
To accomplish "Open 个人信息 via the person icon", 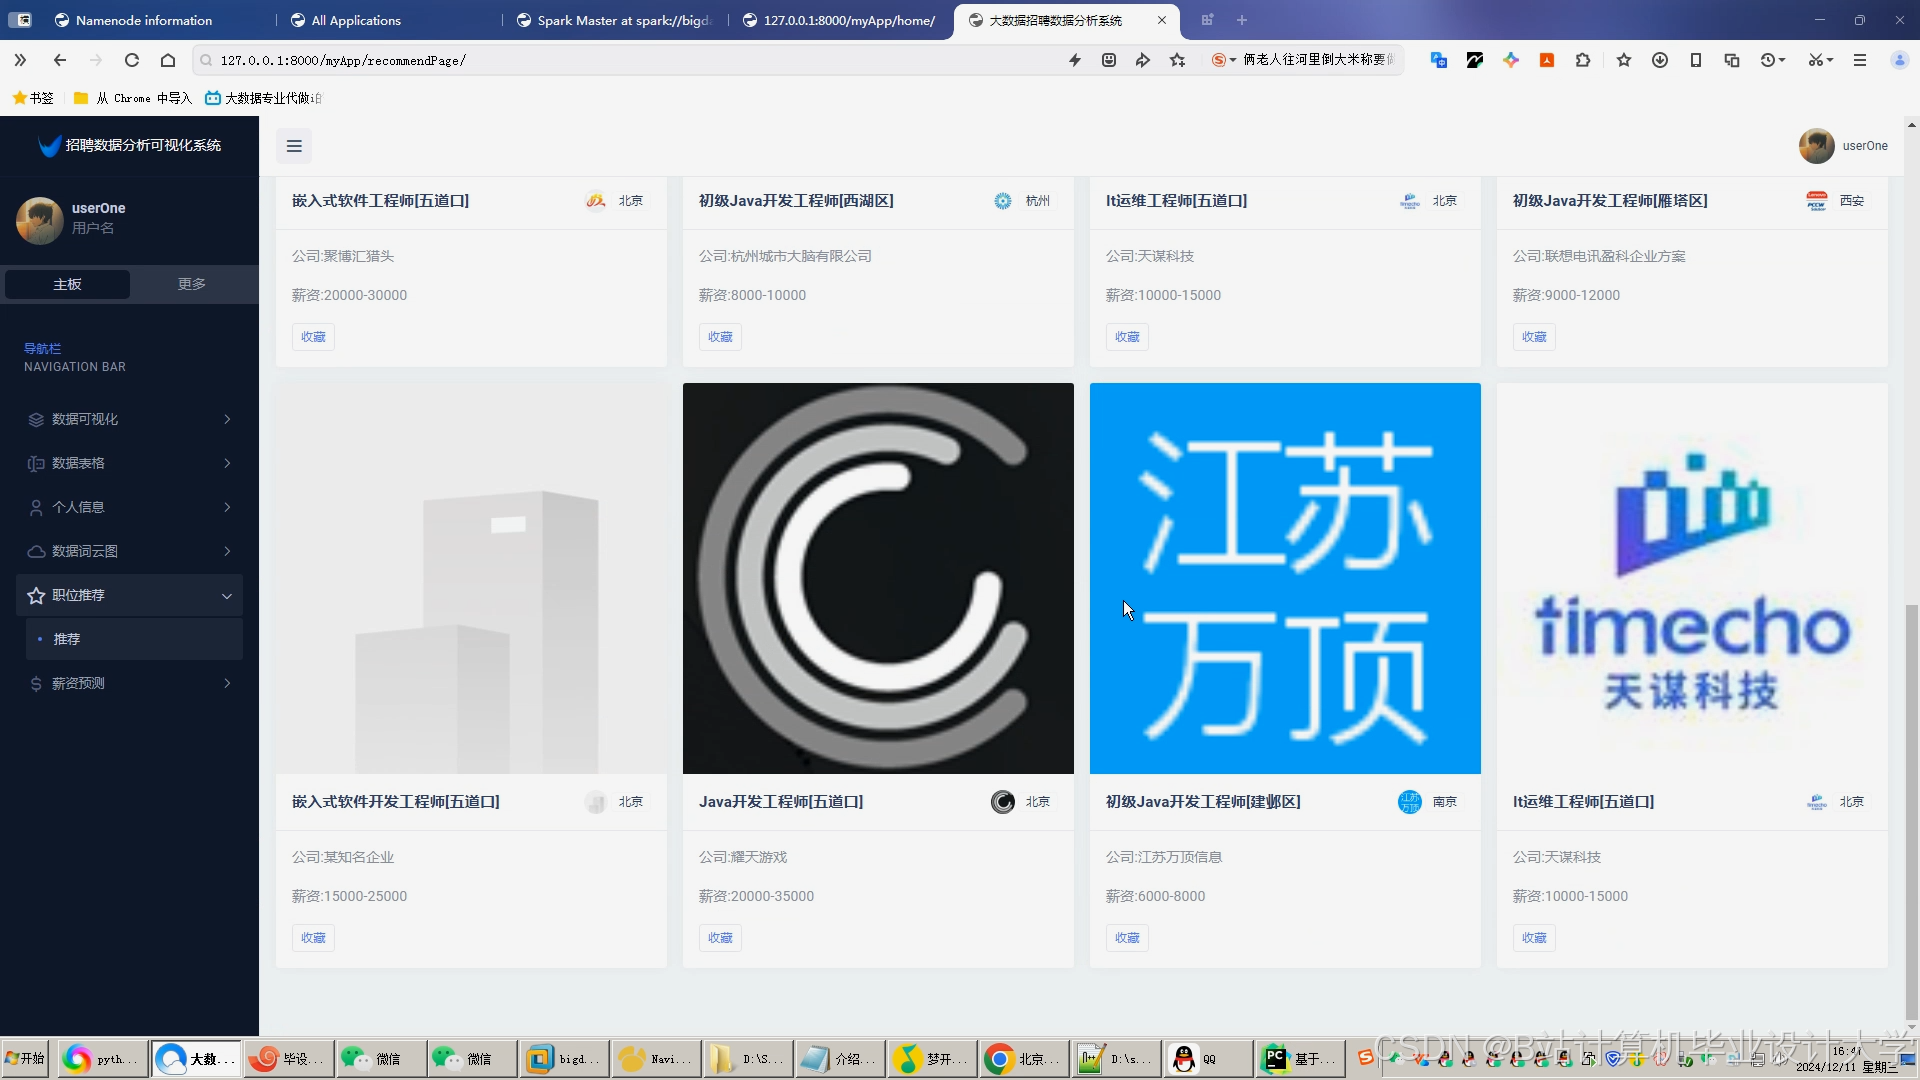I will (x=35, y=507).
